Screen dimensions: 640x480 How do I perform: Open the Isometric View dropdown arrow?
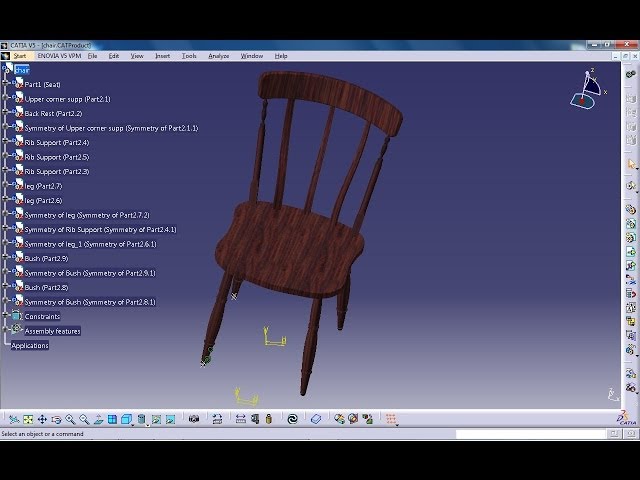point(133,425)
